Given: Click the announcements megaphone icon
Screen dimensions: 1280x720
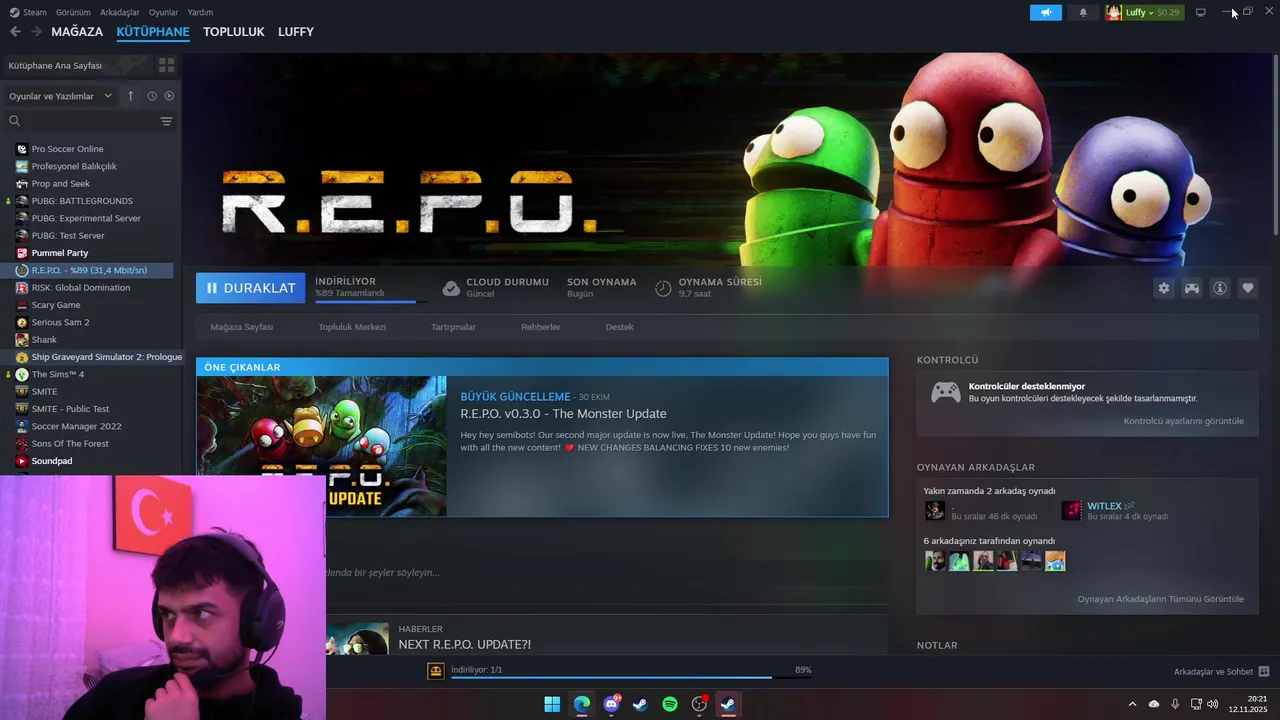Looking at the screenshot, I should [x=1046, y=13].
